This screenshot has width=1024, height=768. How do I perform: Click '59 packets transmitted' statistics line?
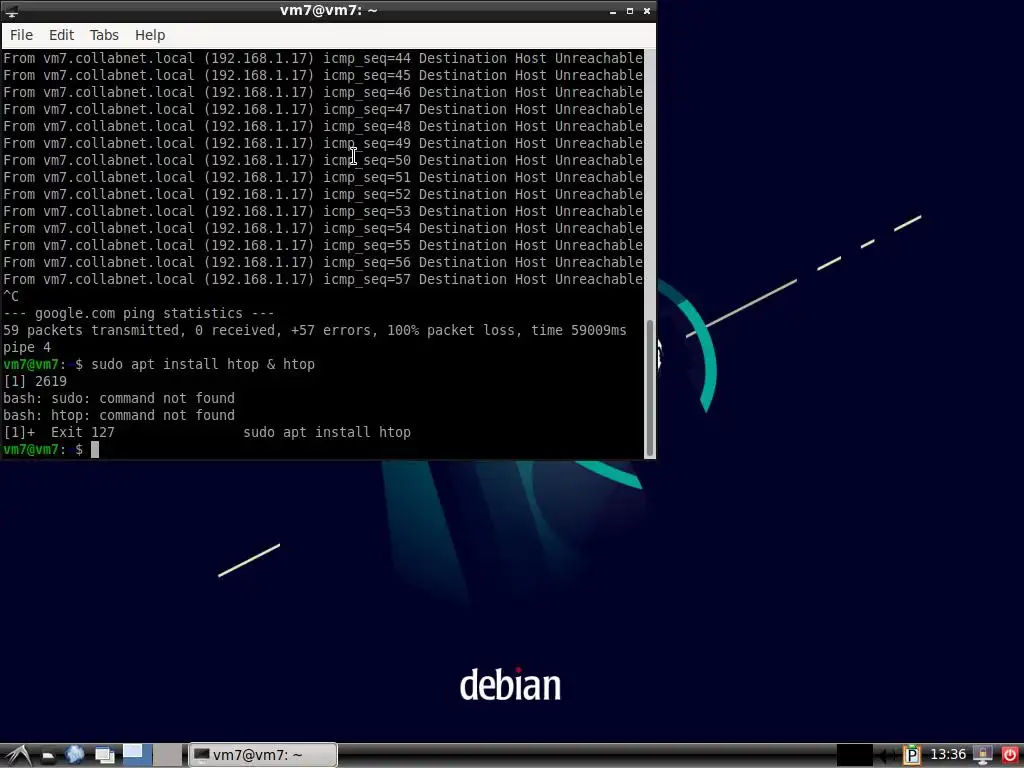pos(315,330)
